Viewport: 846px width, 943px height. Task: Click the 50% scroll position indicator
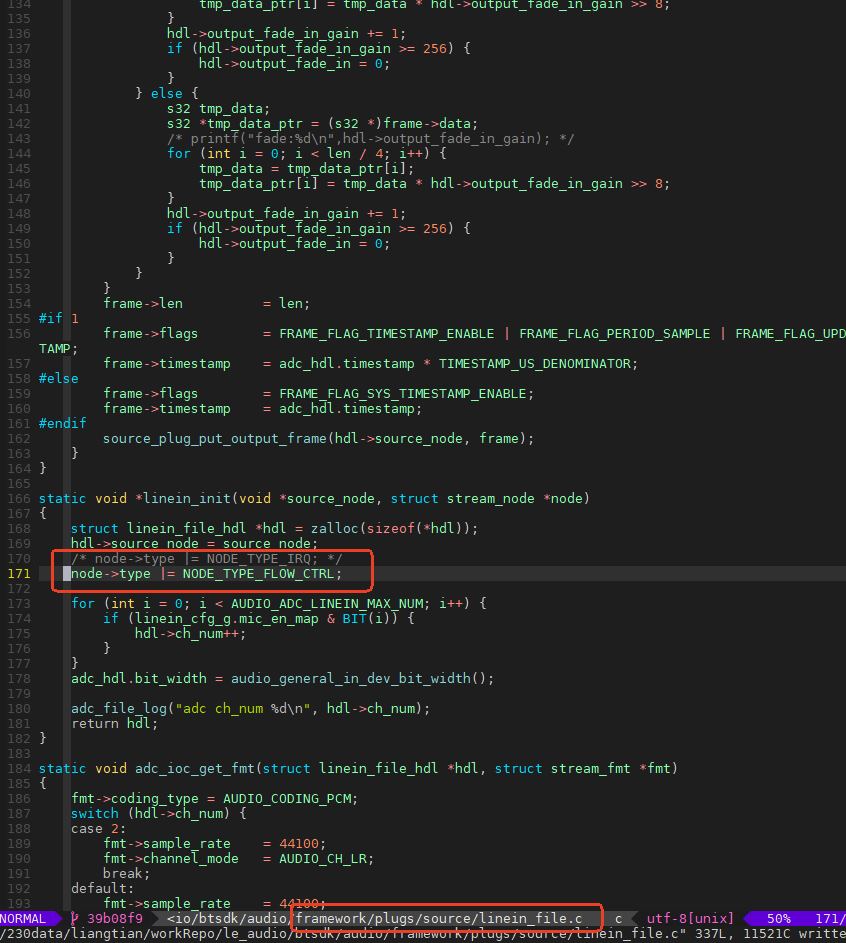779,918
